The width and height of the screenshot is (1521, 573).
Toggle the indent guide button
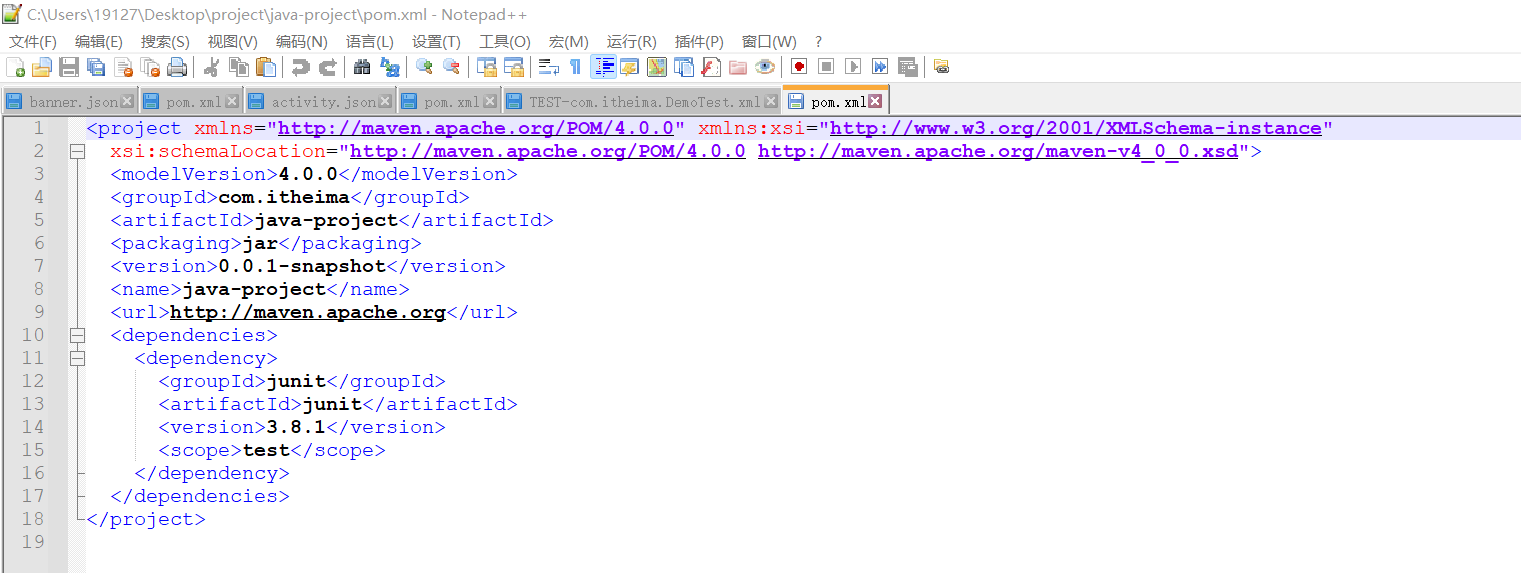[604, 67]
